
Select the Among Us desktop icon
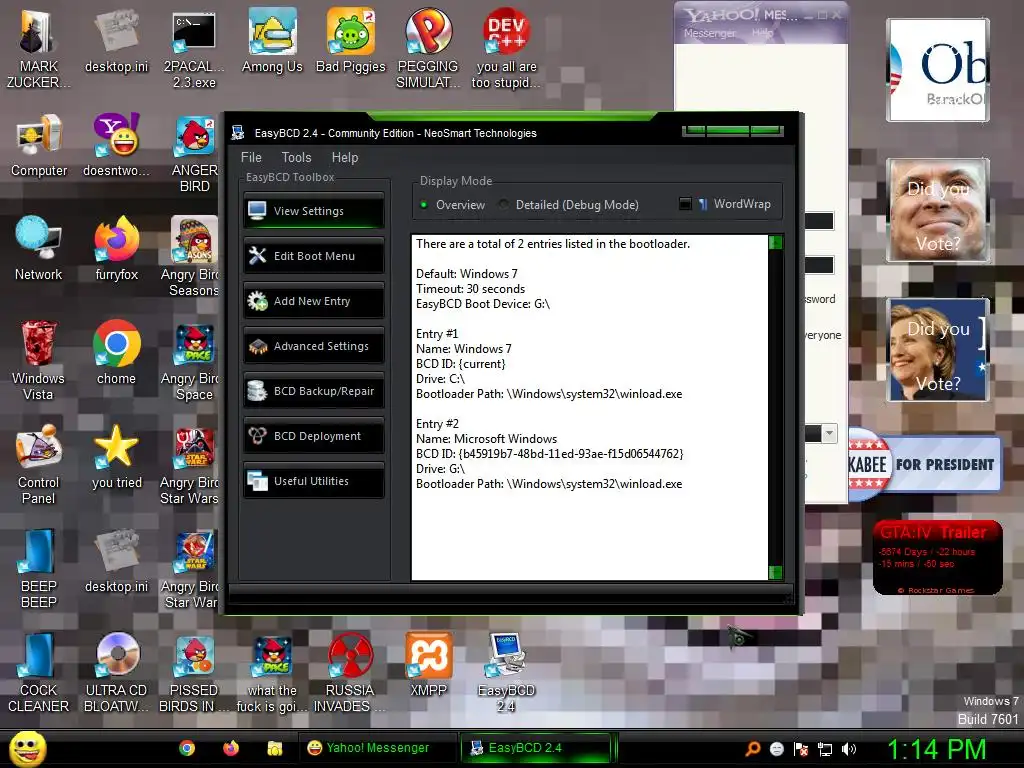click(272, 41)
